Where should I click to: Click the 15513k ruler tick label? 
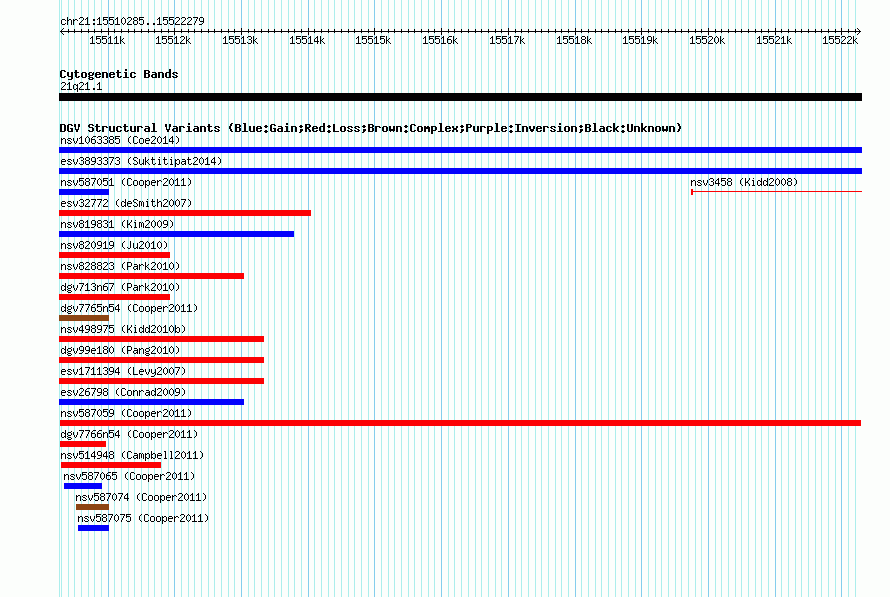coord(240,40)
